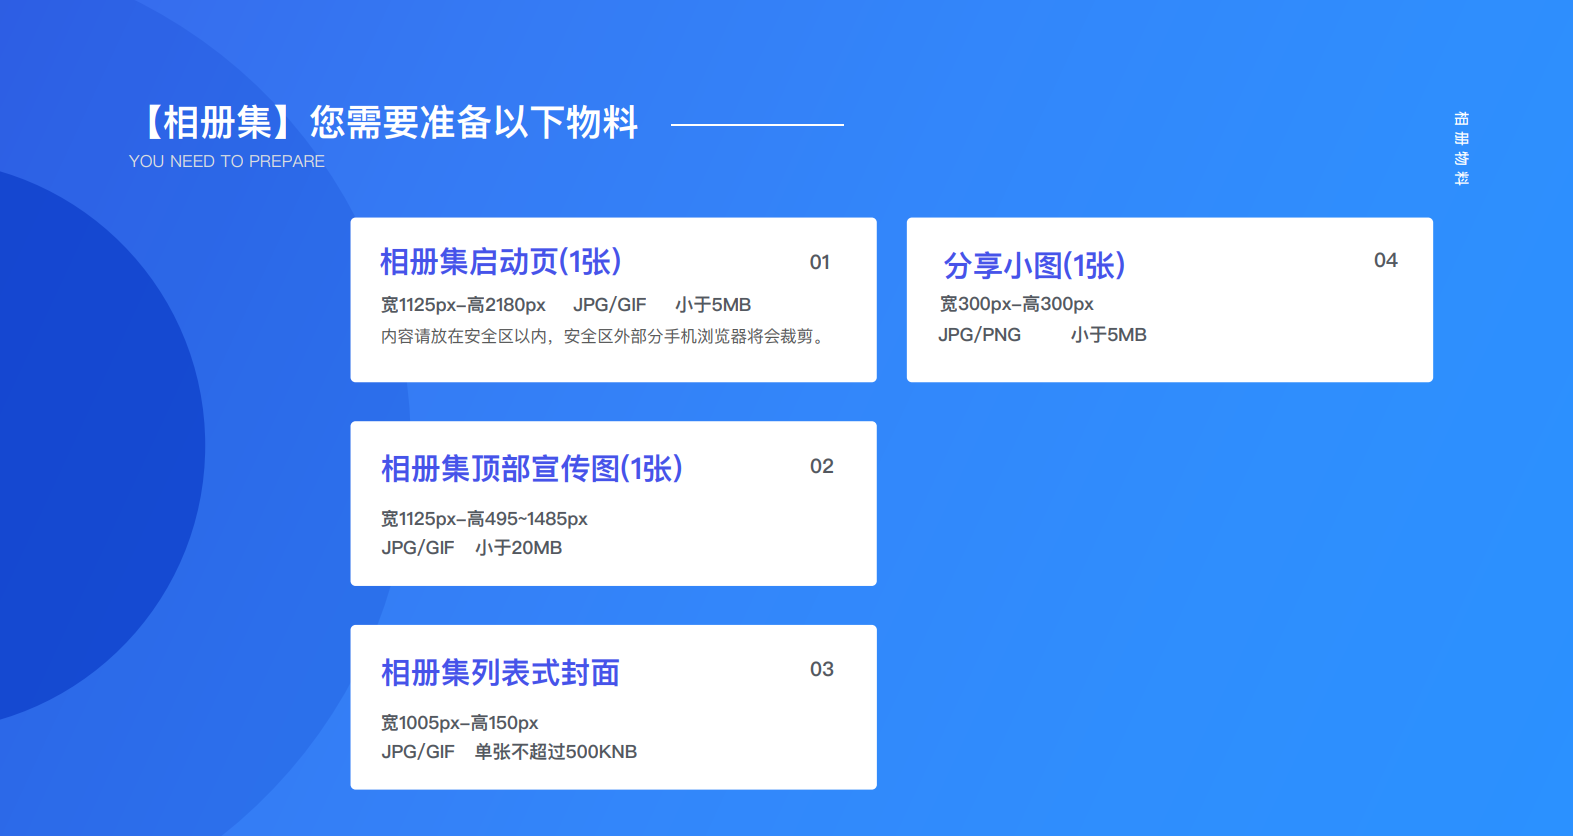Click the number 01 on the card
This screenshot has width=1573, height=836.
[x=820, y=262]
